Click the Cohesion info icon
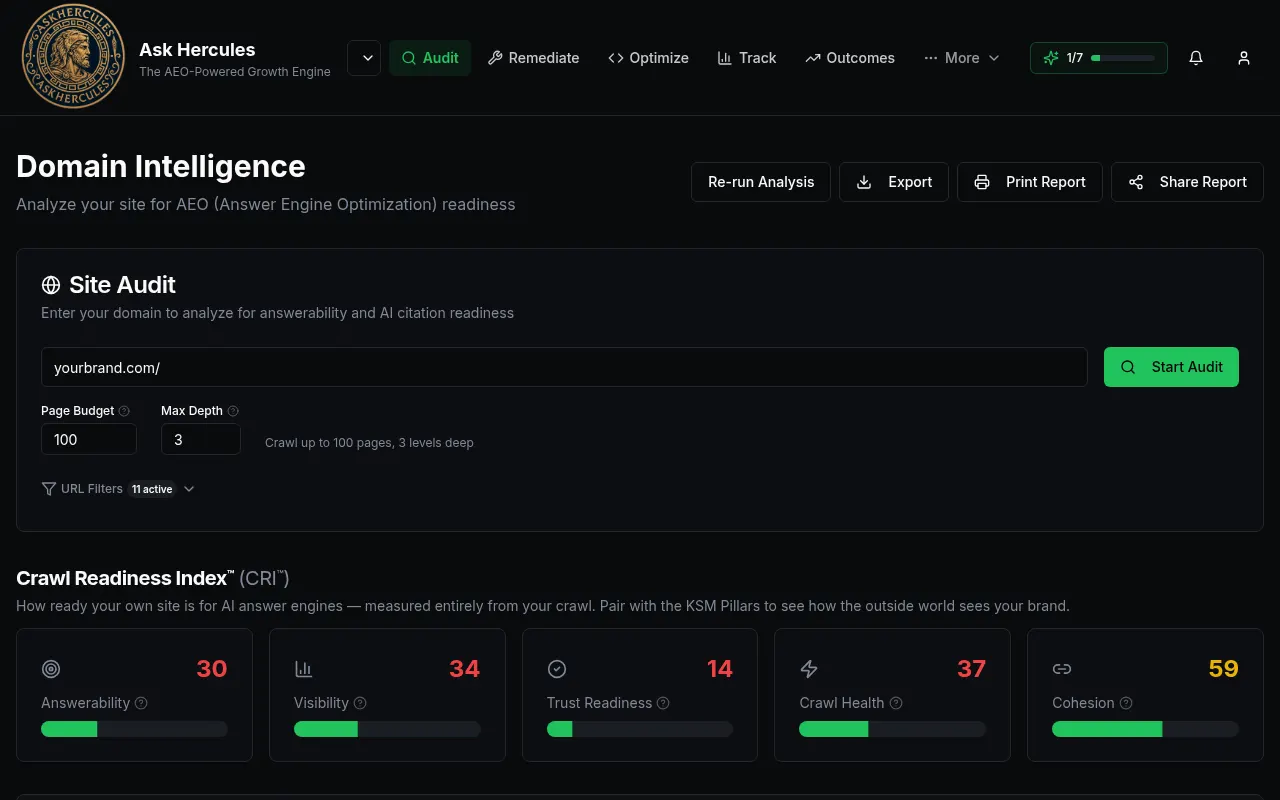This screenshot has width=1280, height=800. (x=1126, y=703)
